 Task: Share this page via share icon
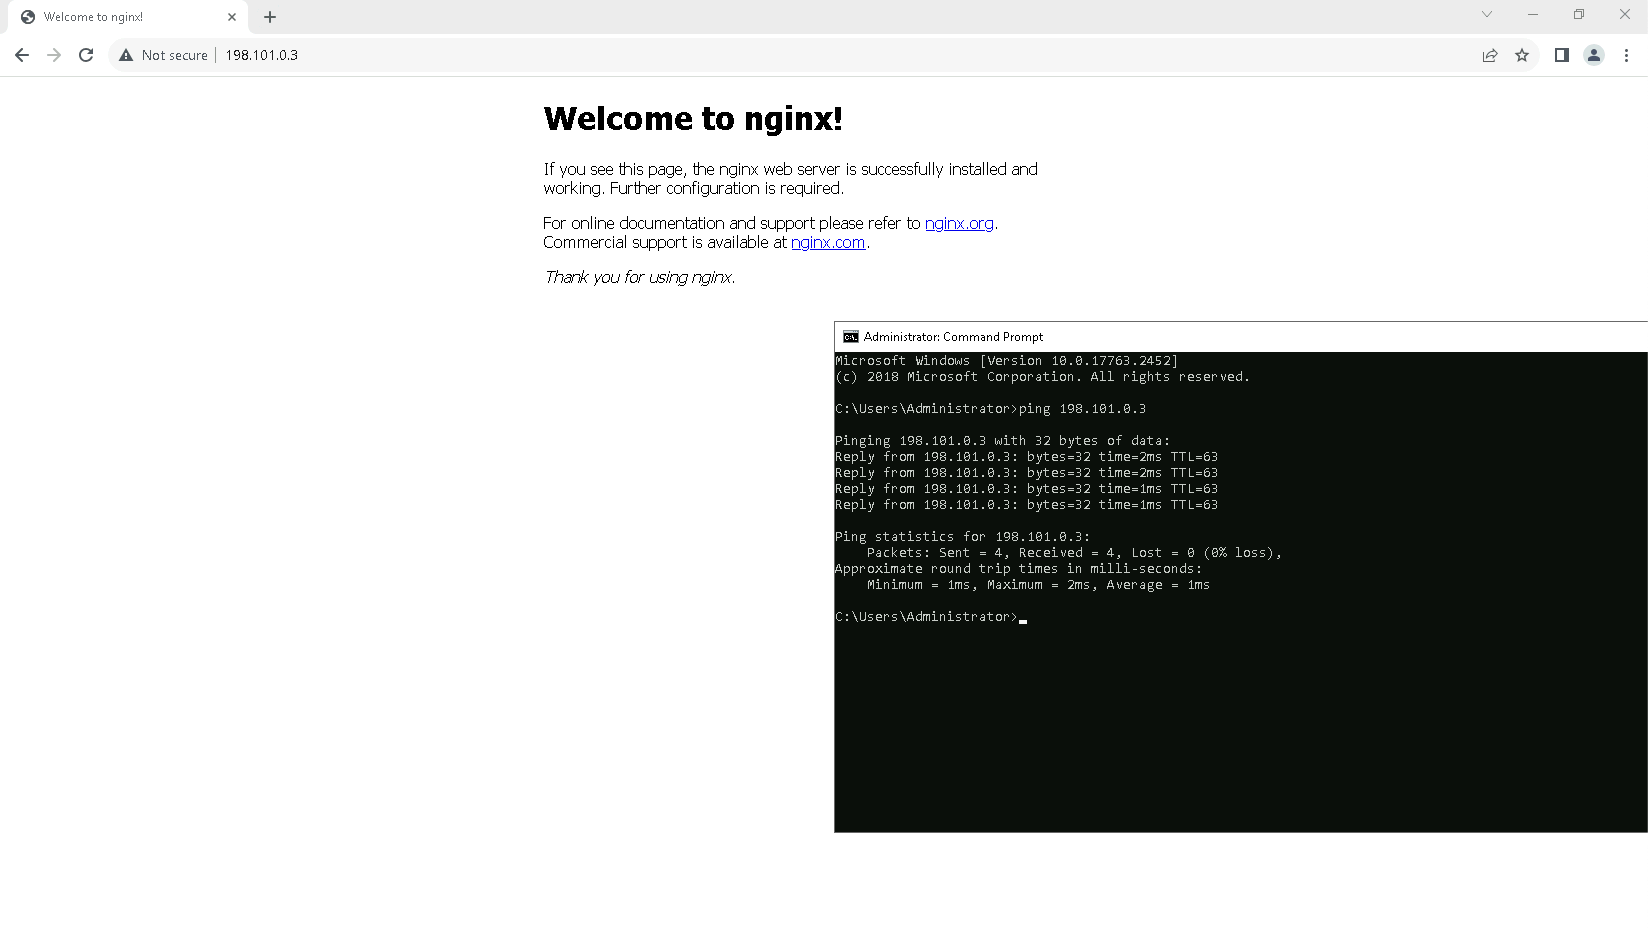1490,55
